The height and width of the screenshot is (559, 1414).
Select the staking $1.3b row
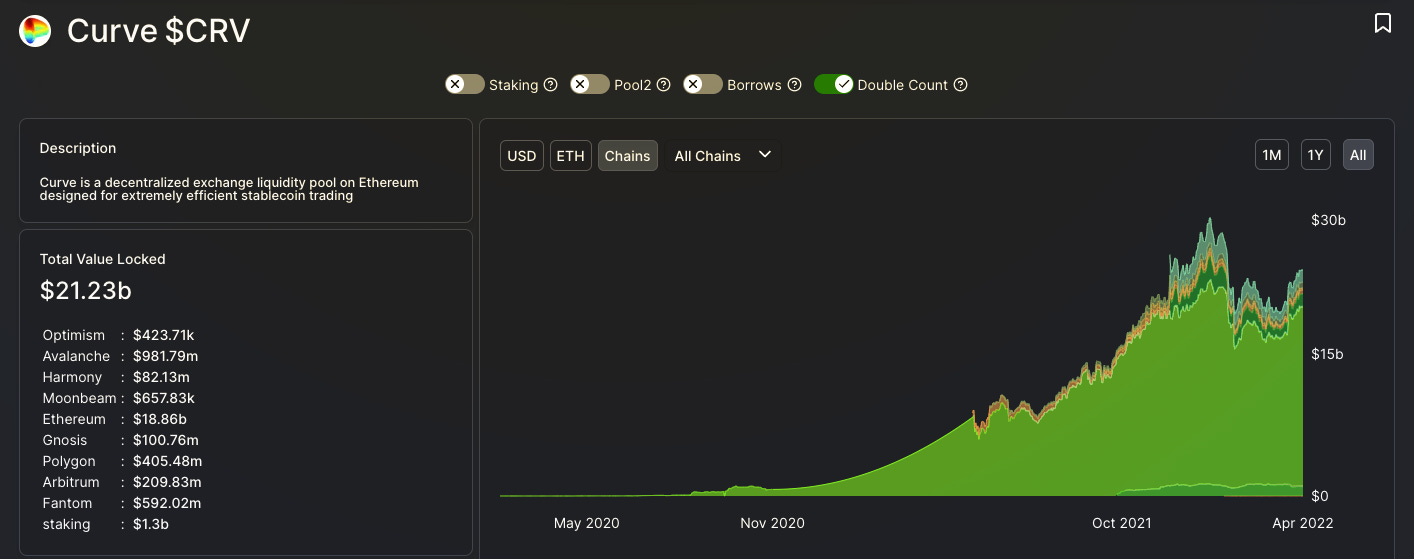pyautogui.click(x=108, y=524)
